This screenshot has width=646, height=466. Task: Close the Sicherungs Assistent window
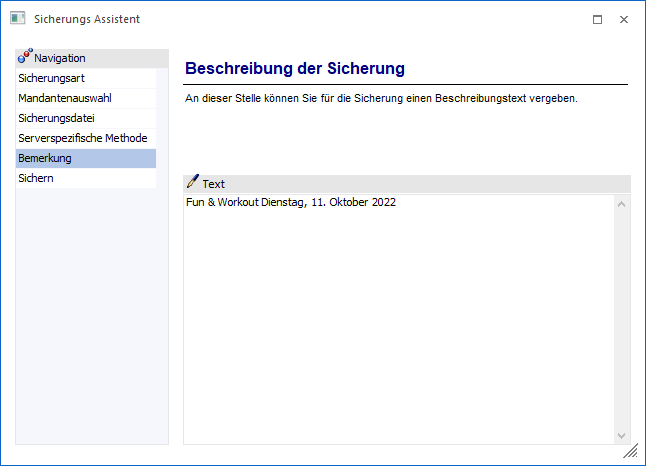[624, 19]
